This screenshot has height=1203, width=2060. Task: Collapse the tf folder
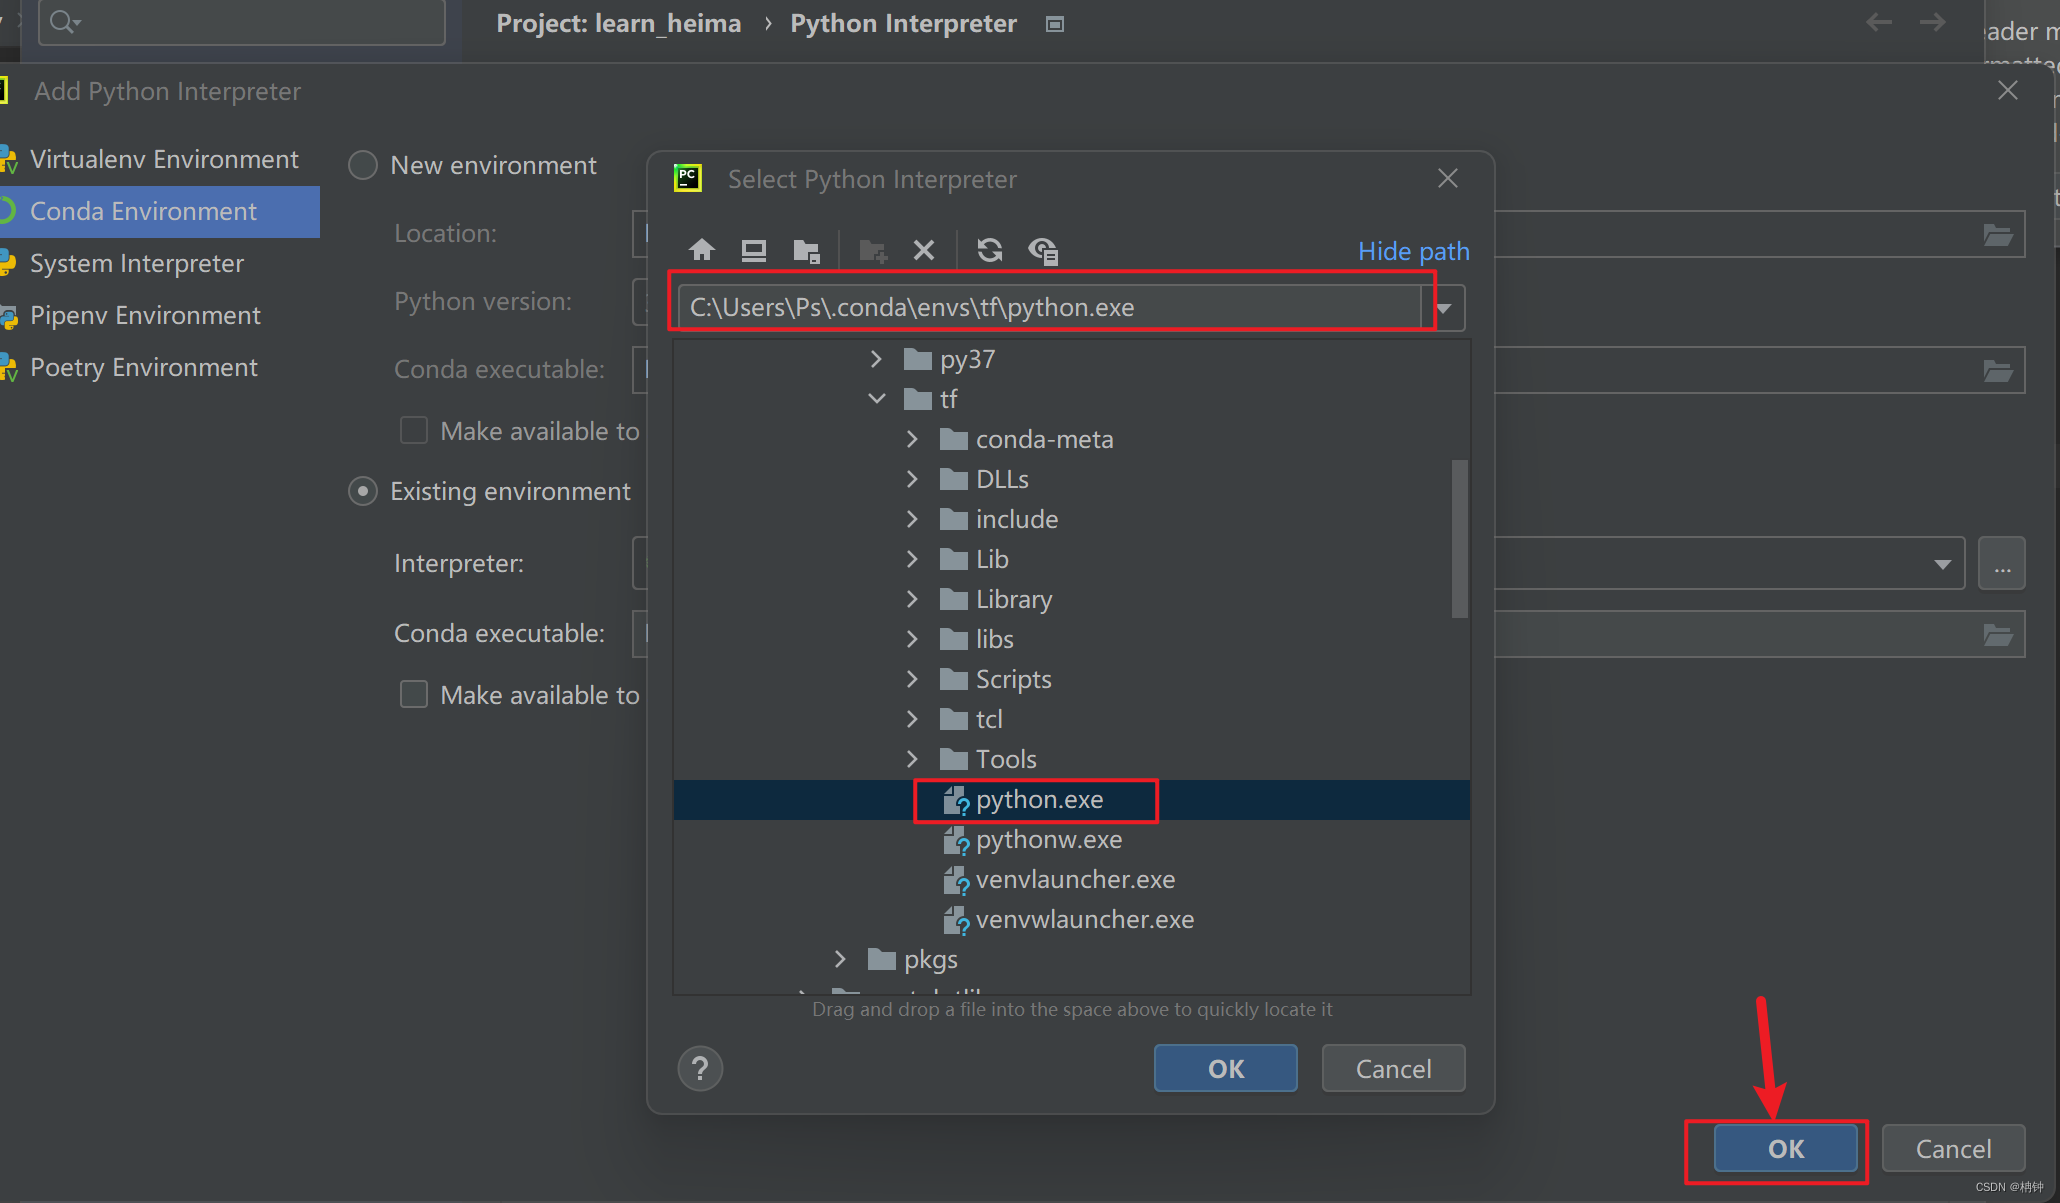point(877,398)
